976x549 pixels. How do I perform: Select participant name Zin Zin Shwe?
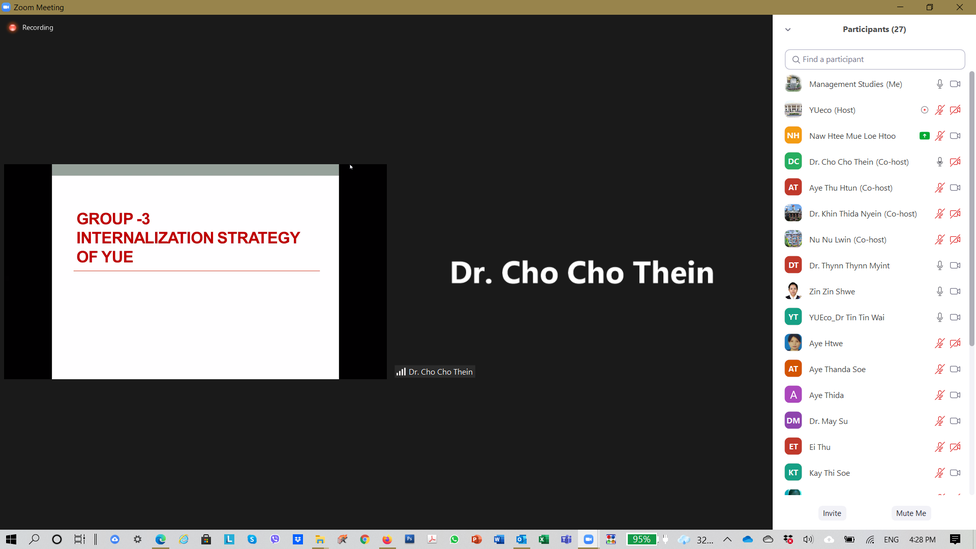click(x=832, y=291)
